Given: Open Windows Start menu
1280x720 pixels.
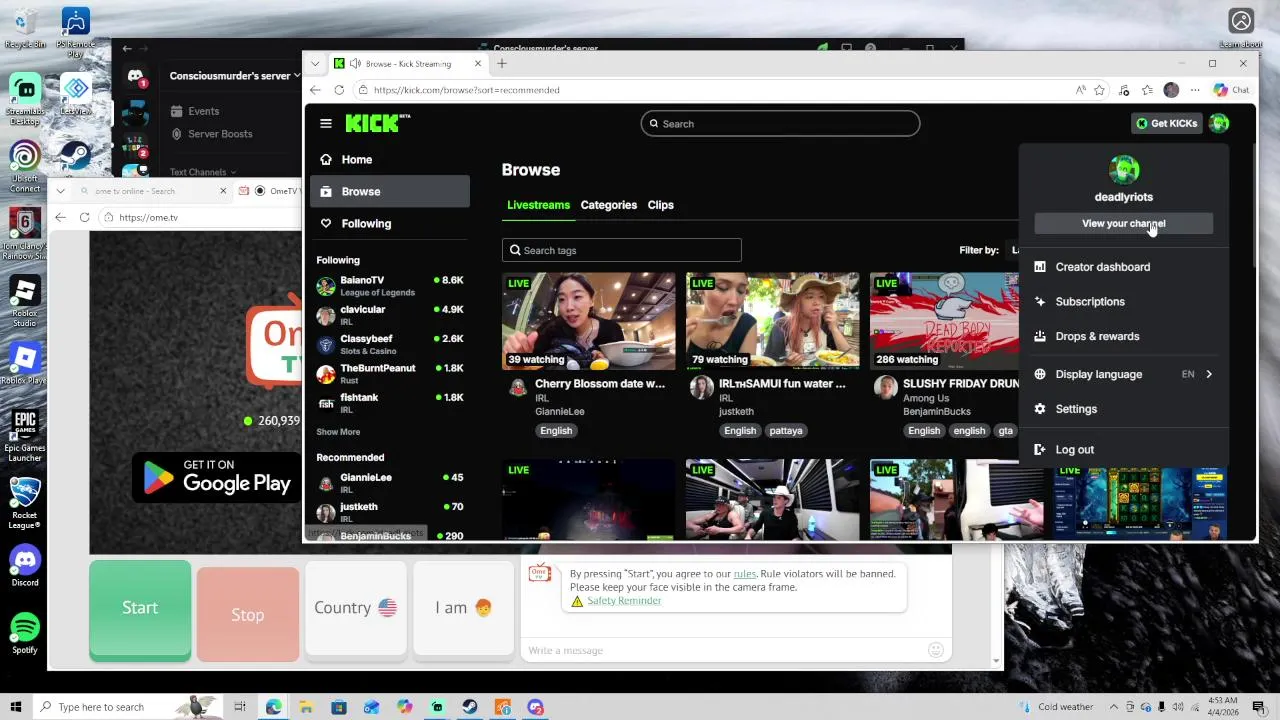Looking at the screenshot, I should (x=15, y=707).
